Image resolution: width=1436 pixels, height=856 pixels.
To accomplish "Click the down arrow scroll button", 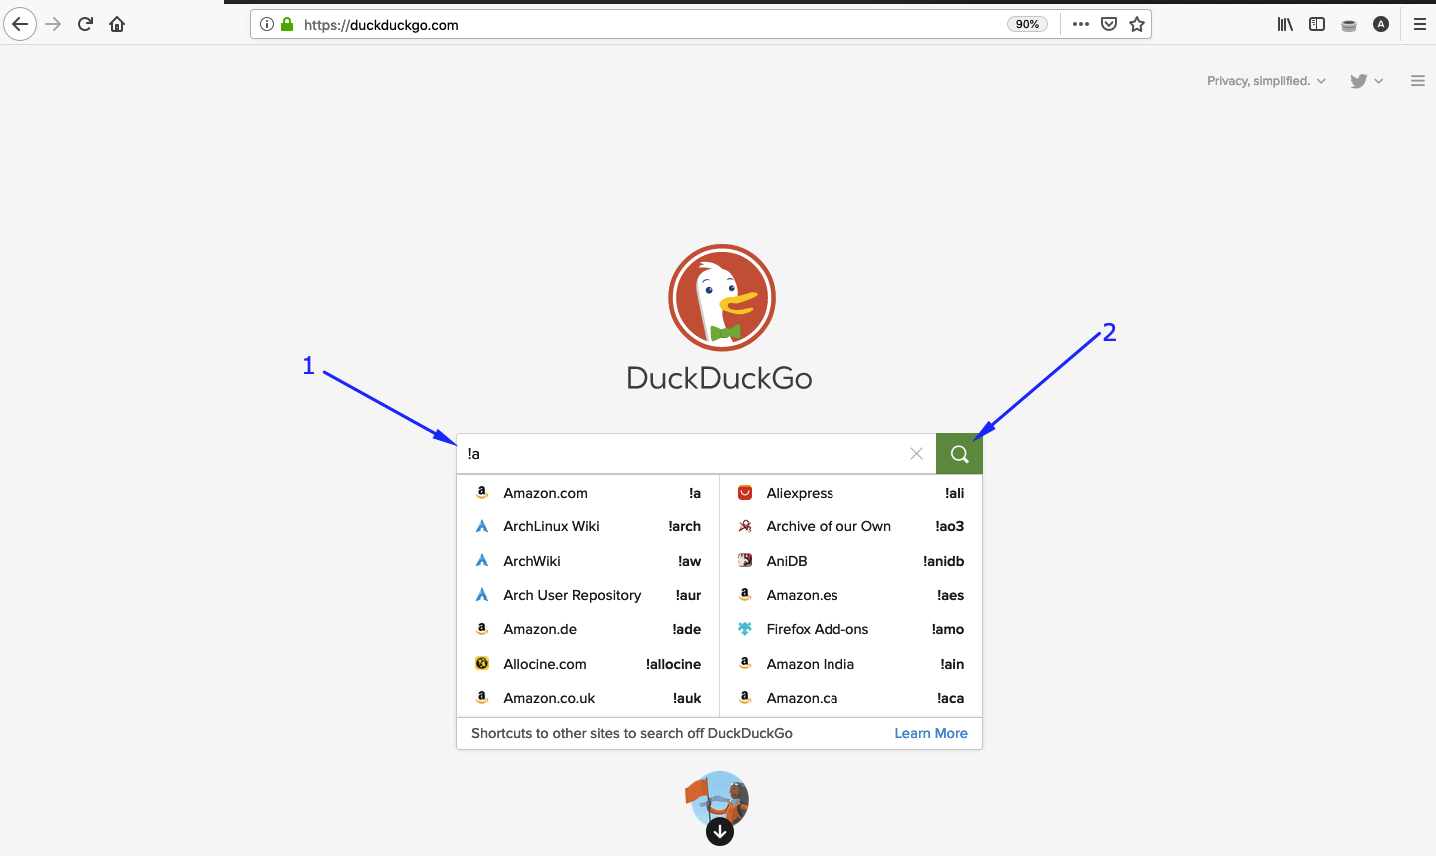I will click(718, 831).
